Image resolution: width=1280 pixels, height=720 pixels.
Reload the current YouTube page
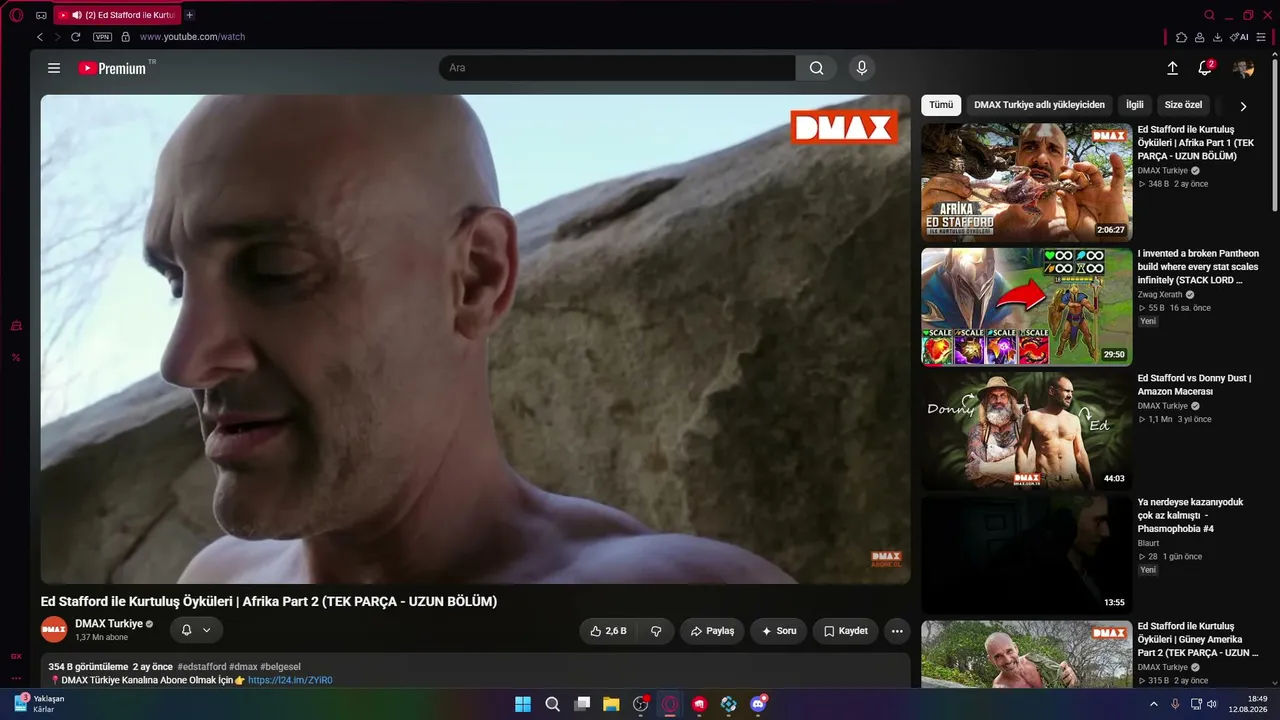[76, 37]
